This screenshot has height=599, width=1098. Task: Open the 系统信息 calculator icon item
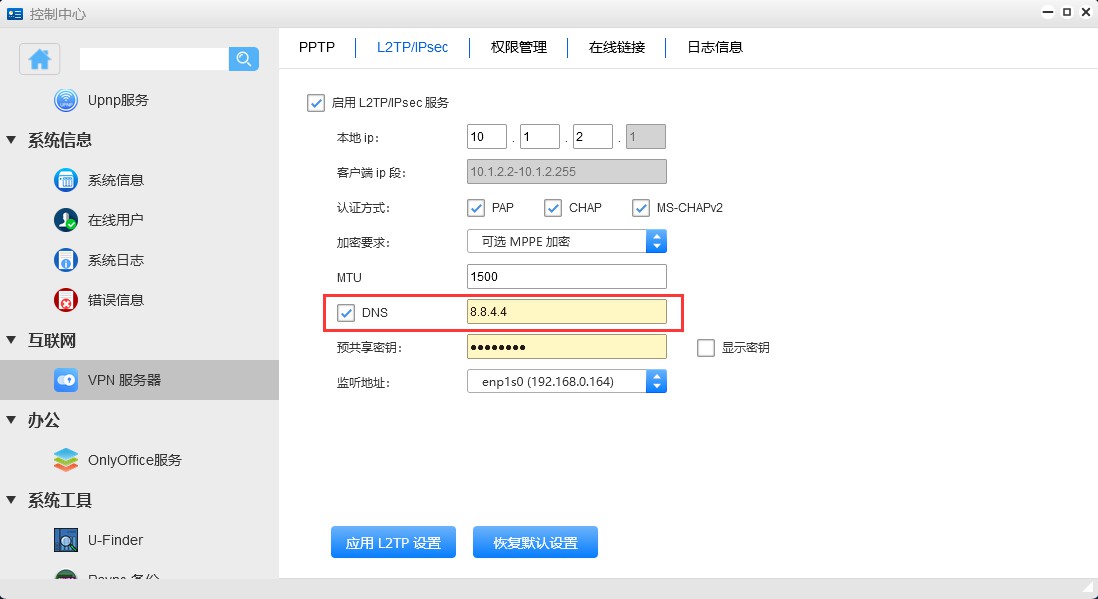click(x=66, y=180)
